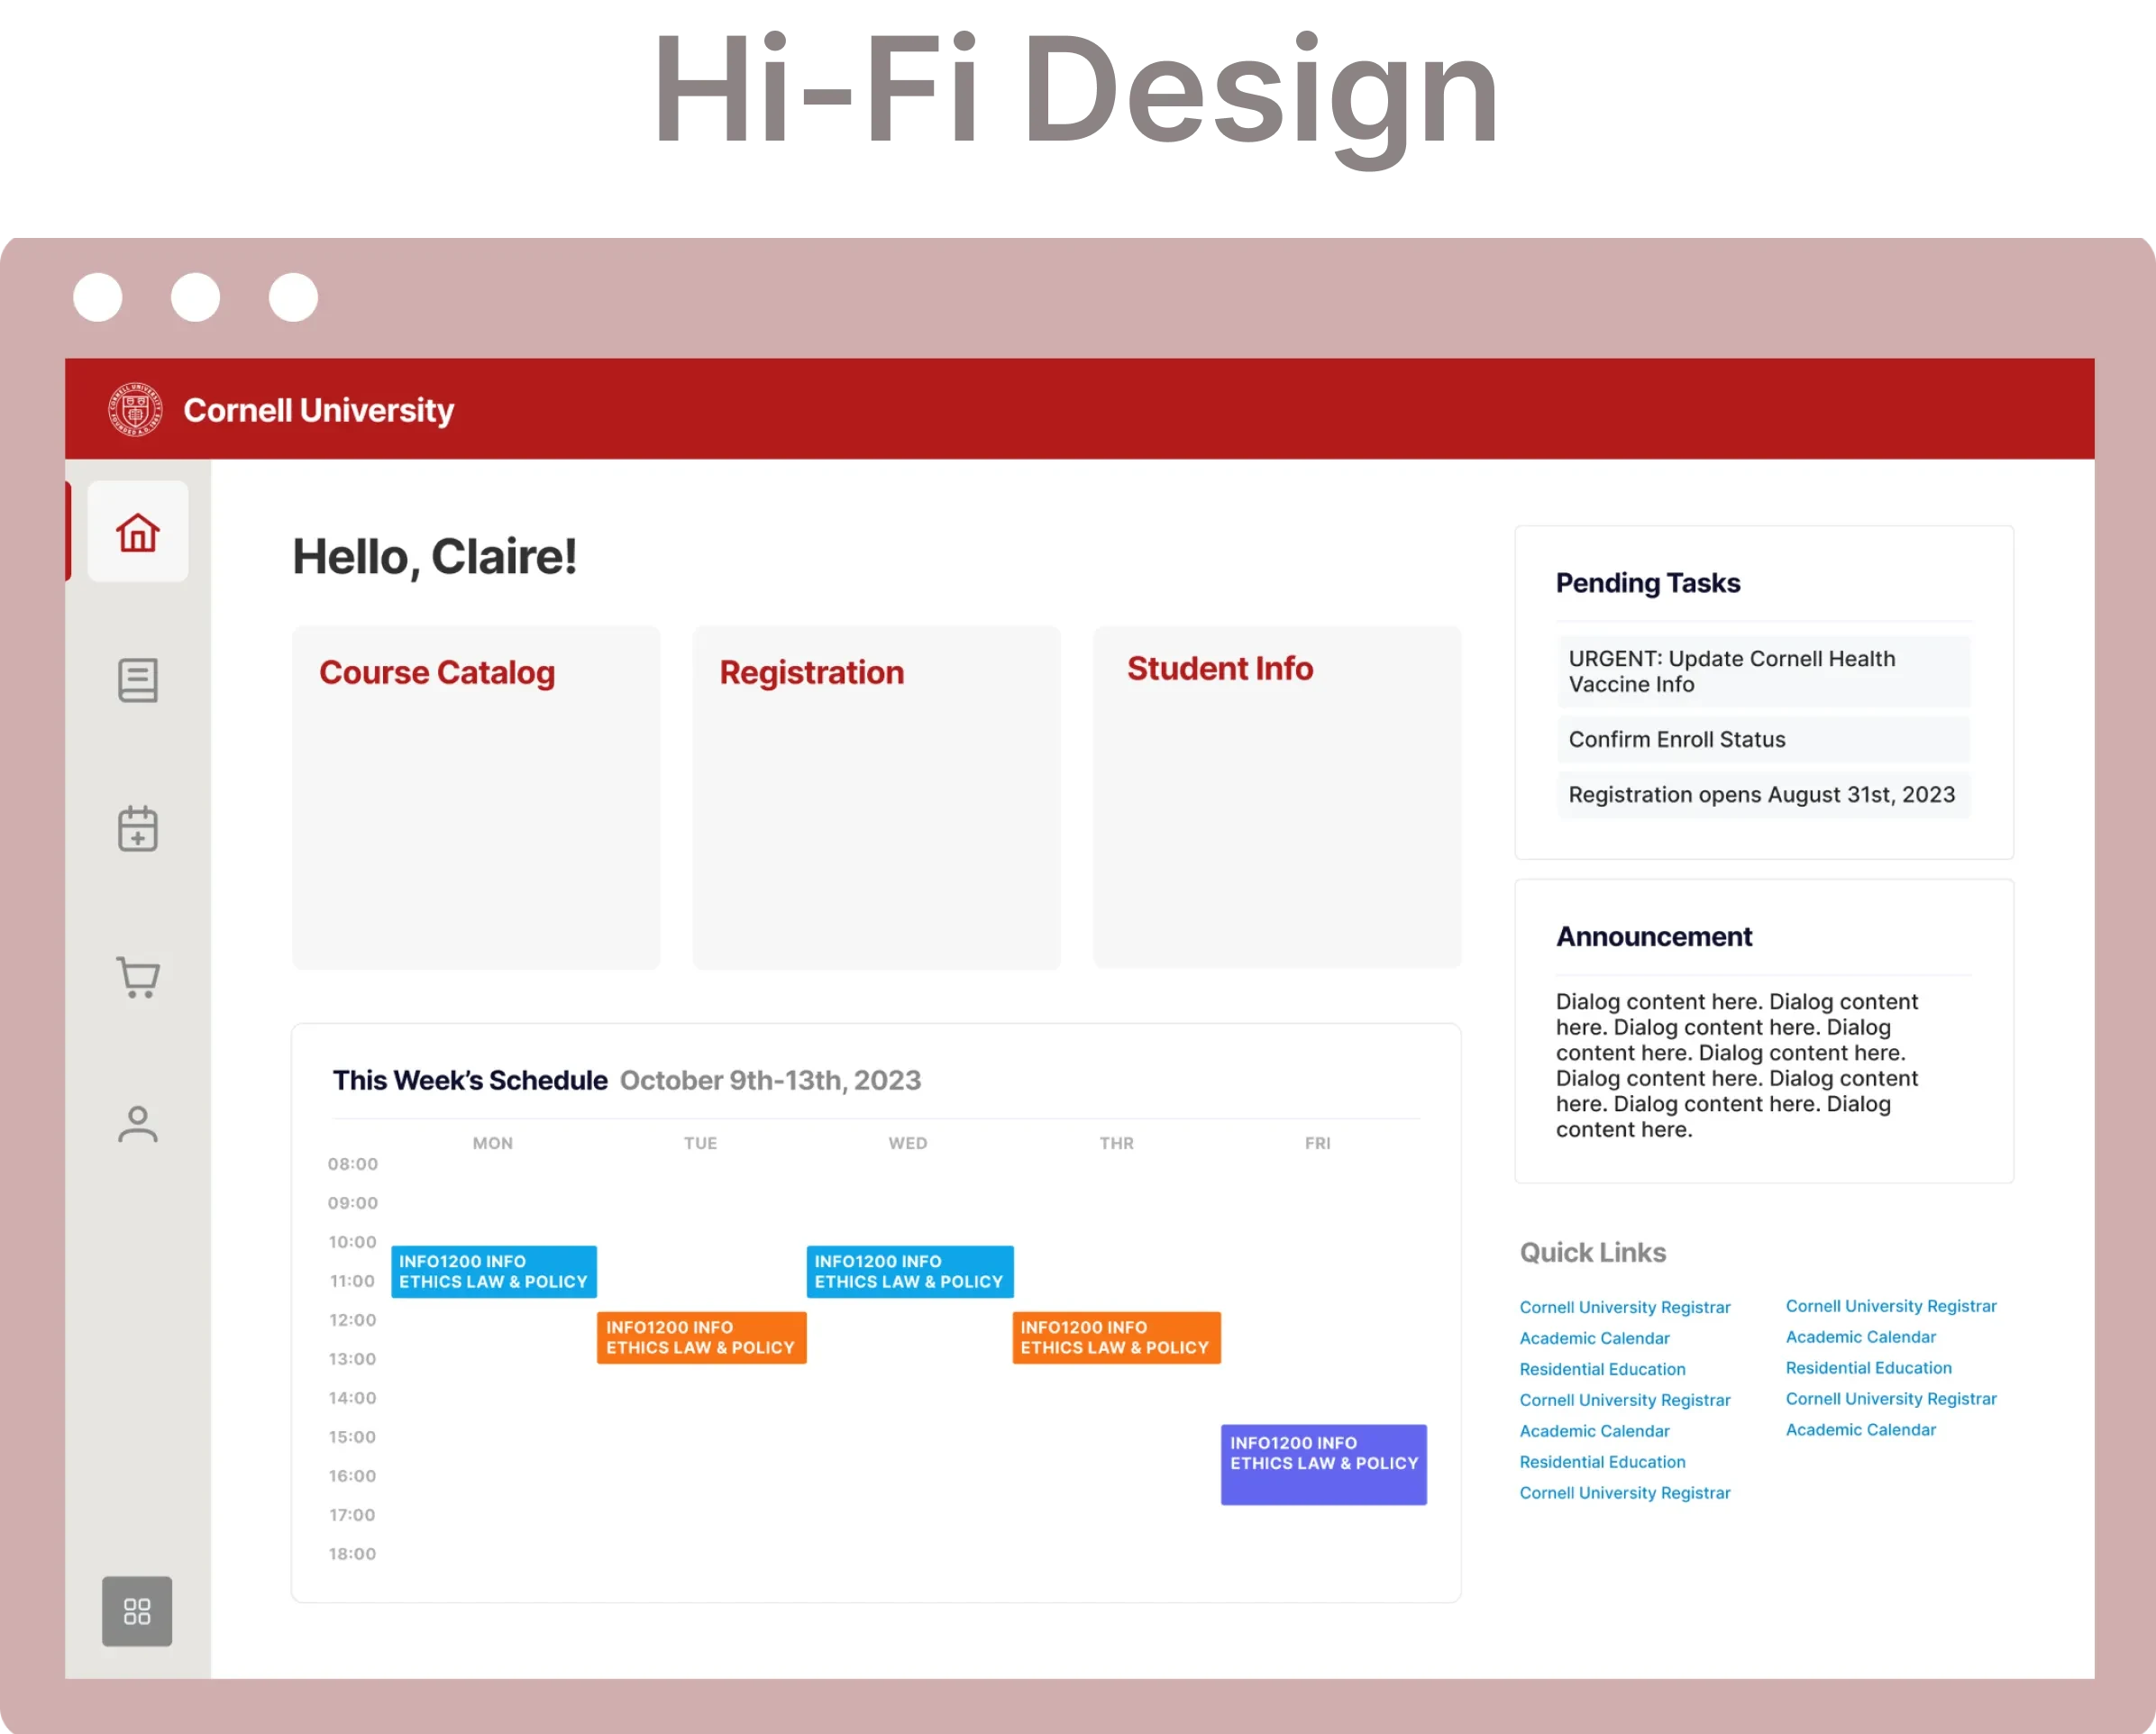Select the Confirm Enroll Status task
Image resolution: width=2156 pixels, height=1734 pixels.
(x=1764, y=739)
